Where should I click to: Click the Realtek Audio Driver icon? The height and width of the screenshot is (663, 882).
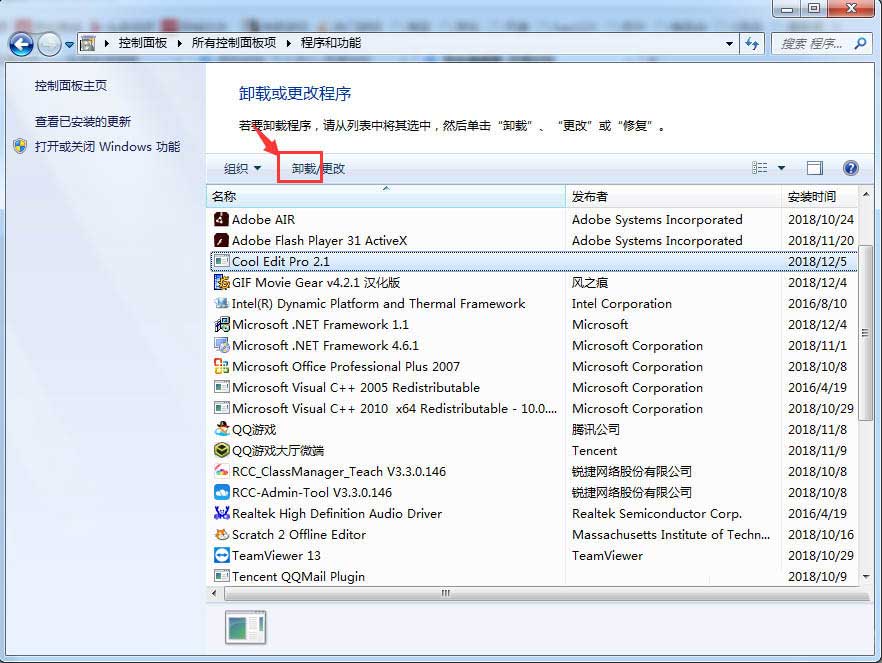(x=222, y=513)
